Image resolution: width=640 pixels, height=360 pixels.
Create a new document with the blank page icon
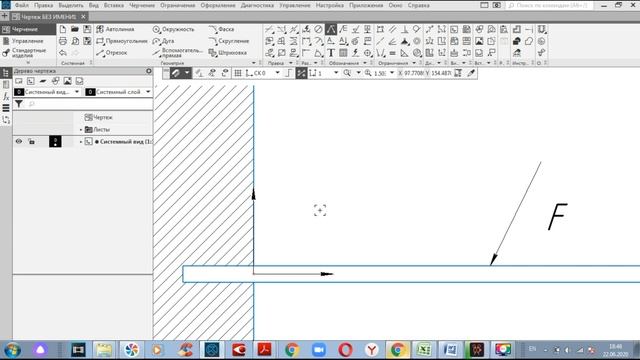[x=63, y=29]
